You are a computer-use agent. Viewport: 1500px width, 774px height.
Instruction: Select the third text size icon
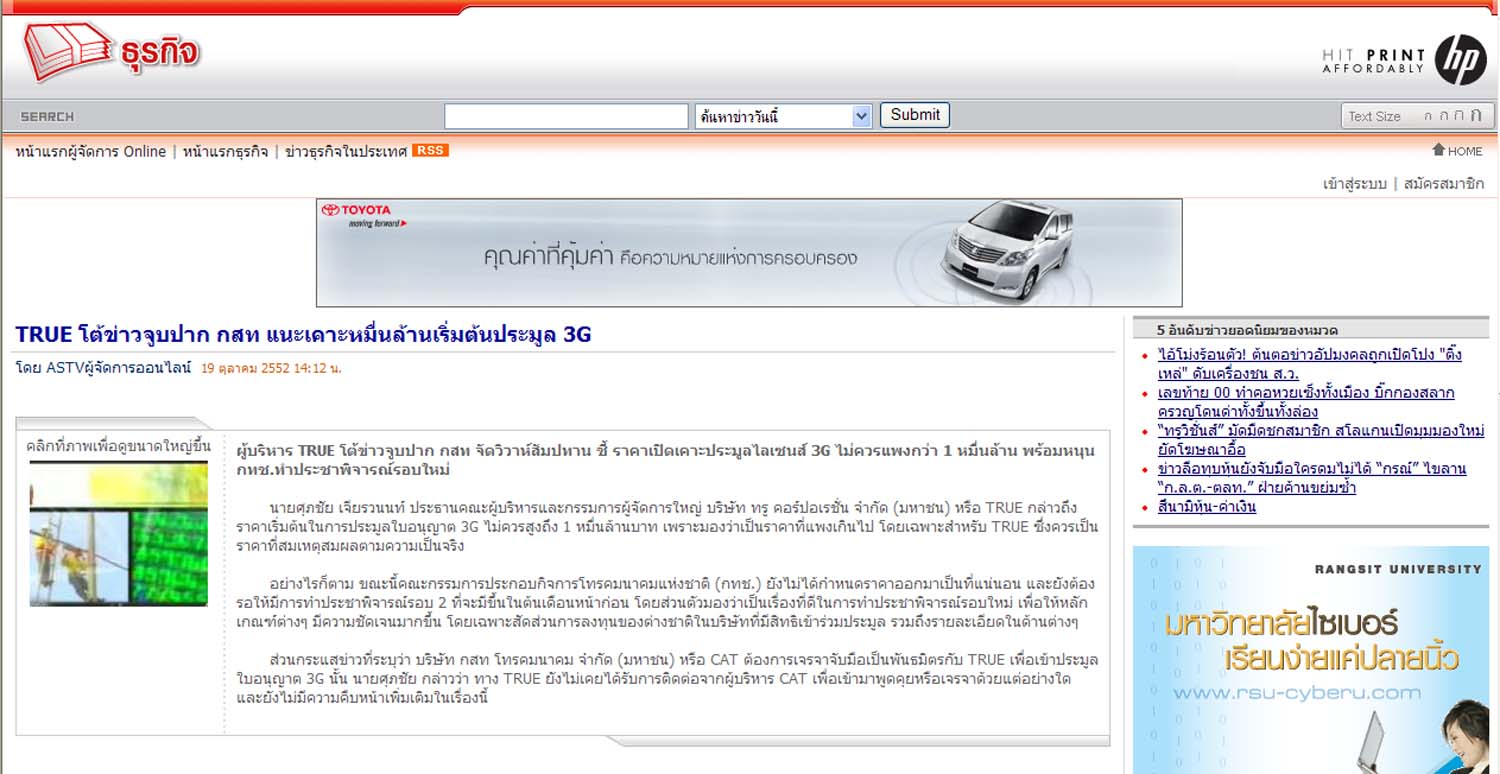(x=1459, y=116)
